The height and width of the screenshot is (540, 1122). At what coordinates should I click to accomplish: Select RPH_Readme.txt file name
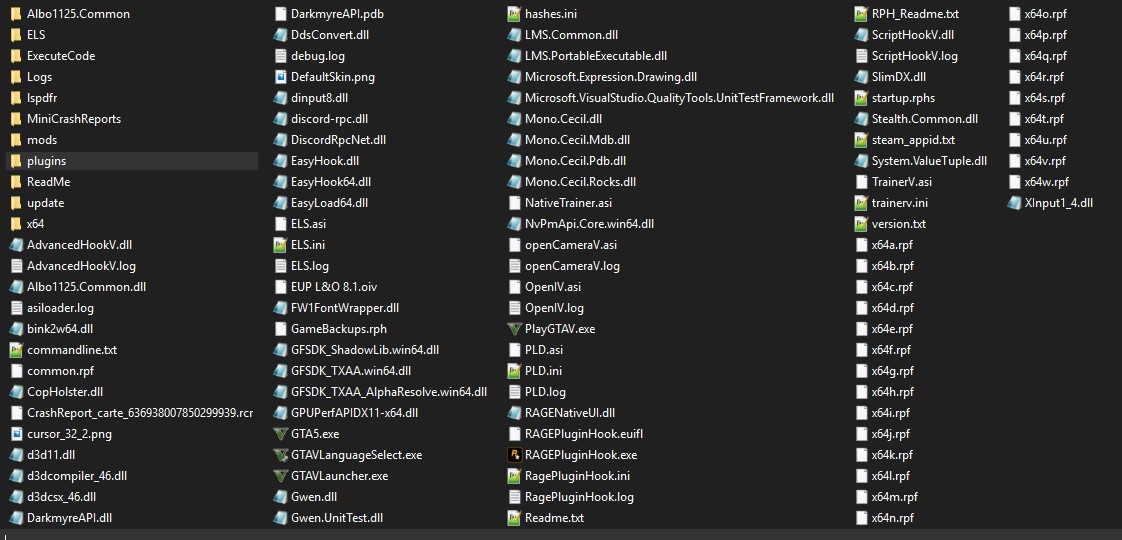point(915,14)
